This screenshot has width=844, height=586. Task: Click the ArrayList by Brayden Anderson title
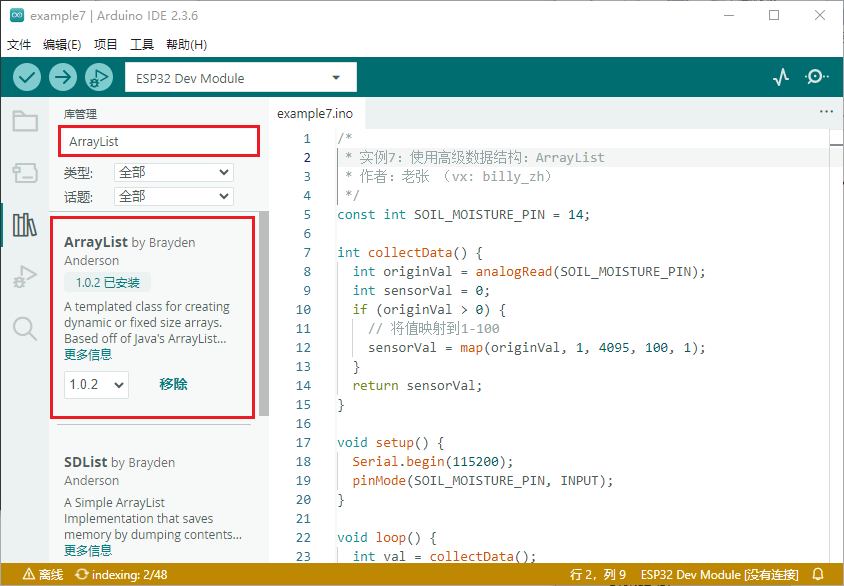[130, 251]
